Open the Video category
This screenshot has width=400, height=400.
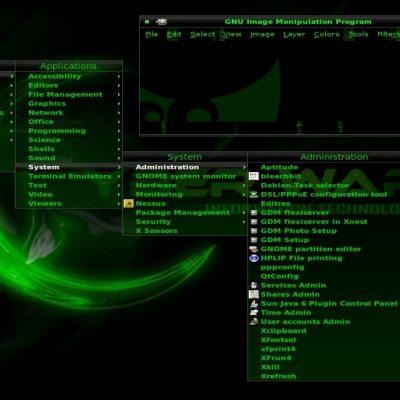[x=69, y=194]
